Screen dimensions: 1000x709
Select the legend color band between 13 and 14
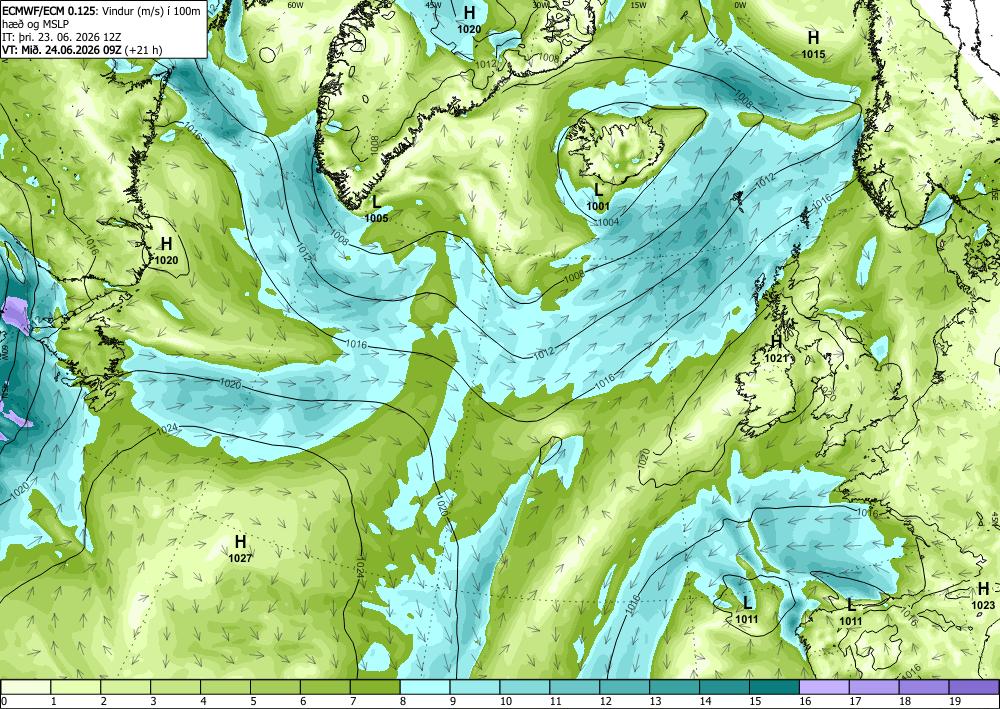coord(675,687)
